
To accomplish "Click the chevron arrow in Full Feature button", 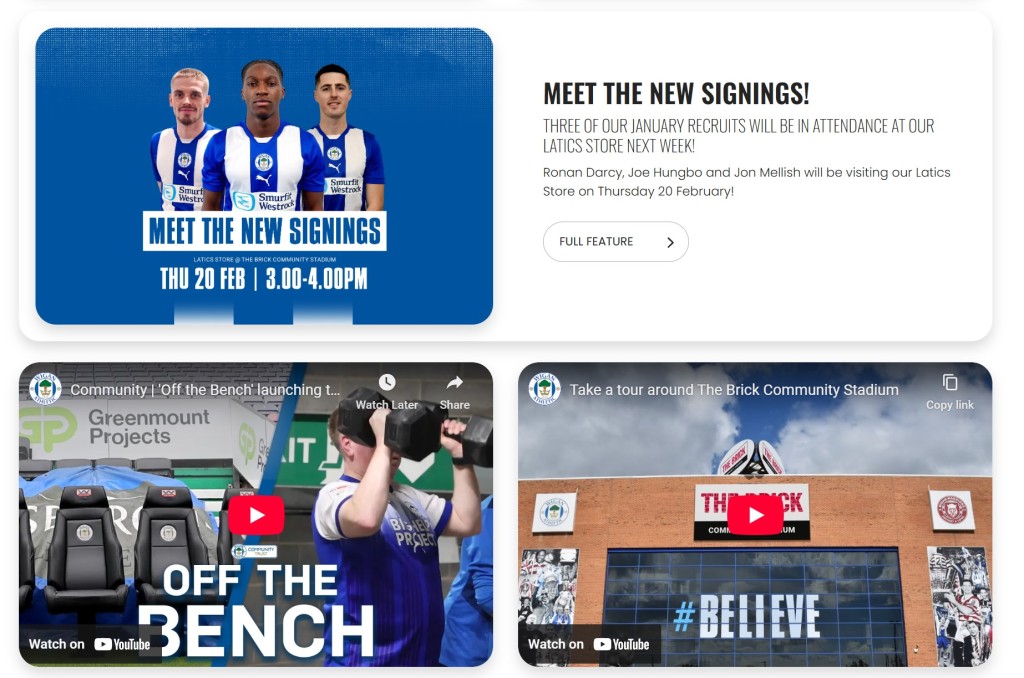I will click(x=670, y=242).
